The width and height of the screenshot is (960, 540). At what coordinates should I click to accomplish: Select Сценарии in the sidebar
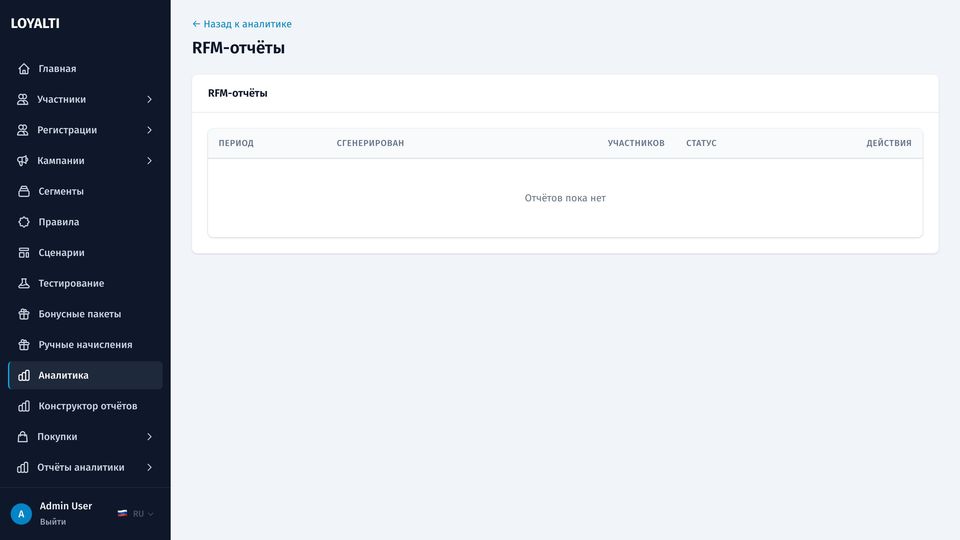[x=85, y=252]
